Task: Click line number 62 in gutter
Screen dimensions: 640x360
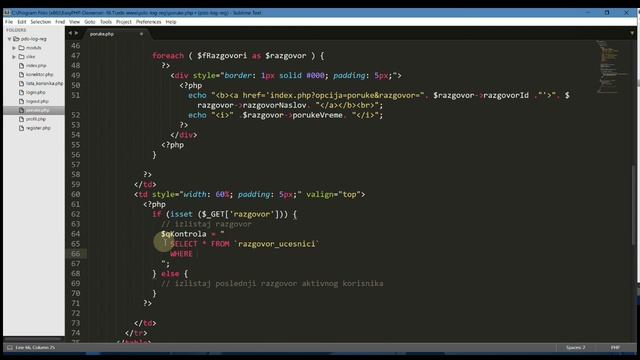Action: click(76, 214)
